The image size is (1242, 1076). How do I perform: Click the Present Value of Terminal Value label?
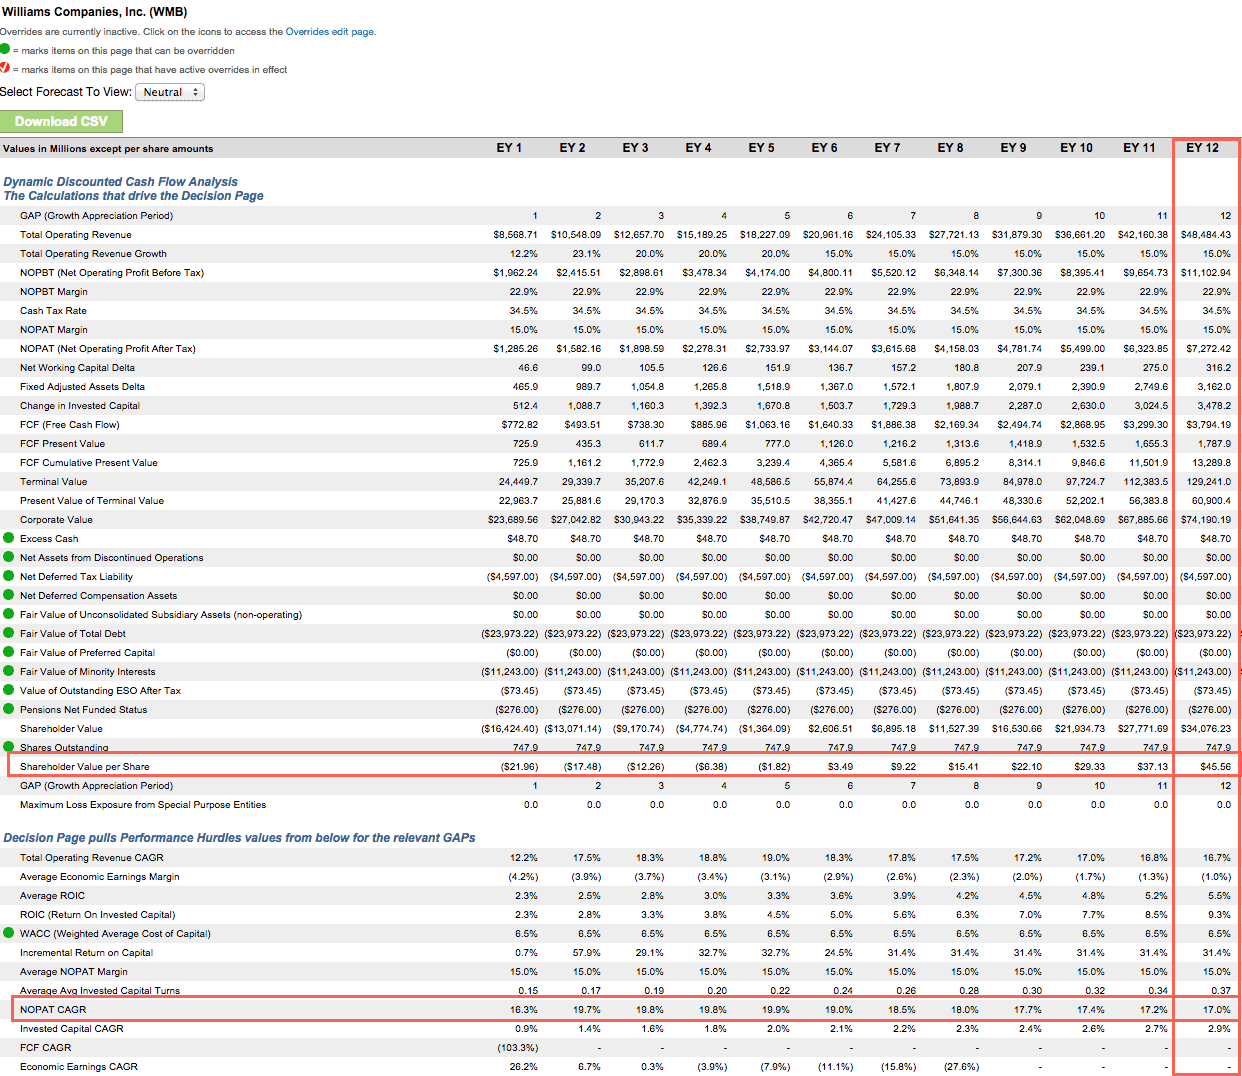(92, 501)
